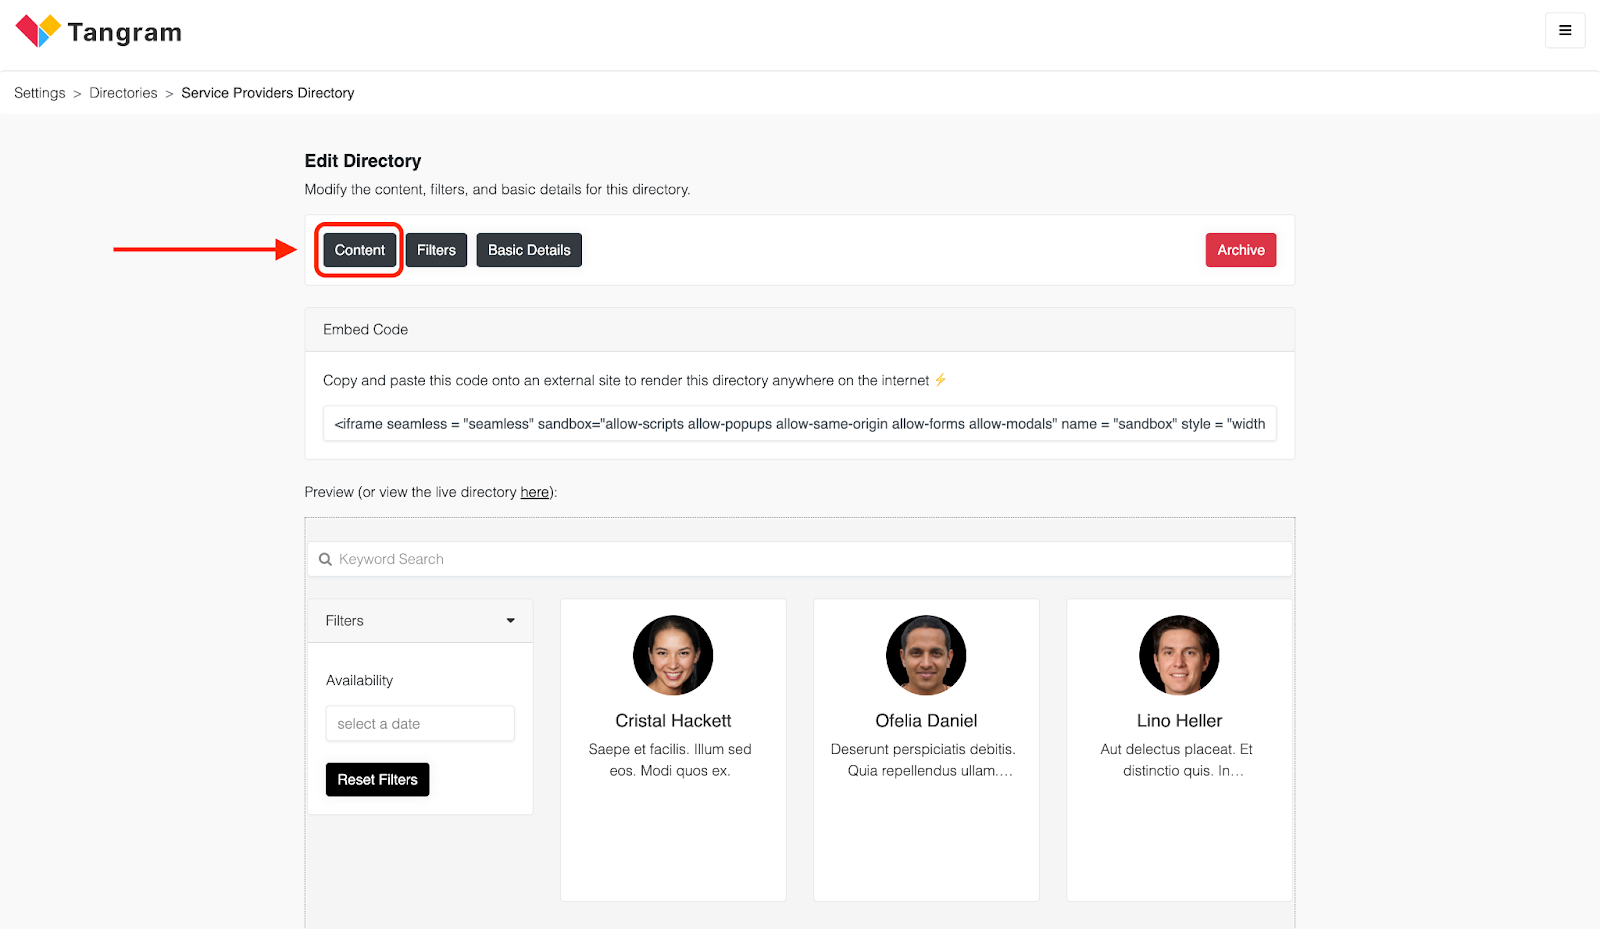
Task: Click description text 'Aut delectus placeat'
Action: click(1167, 750)
